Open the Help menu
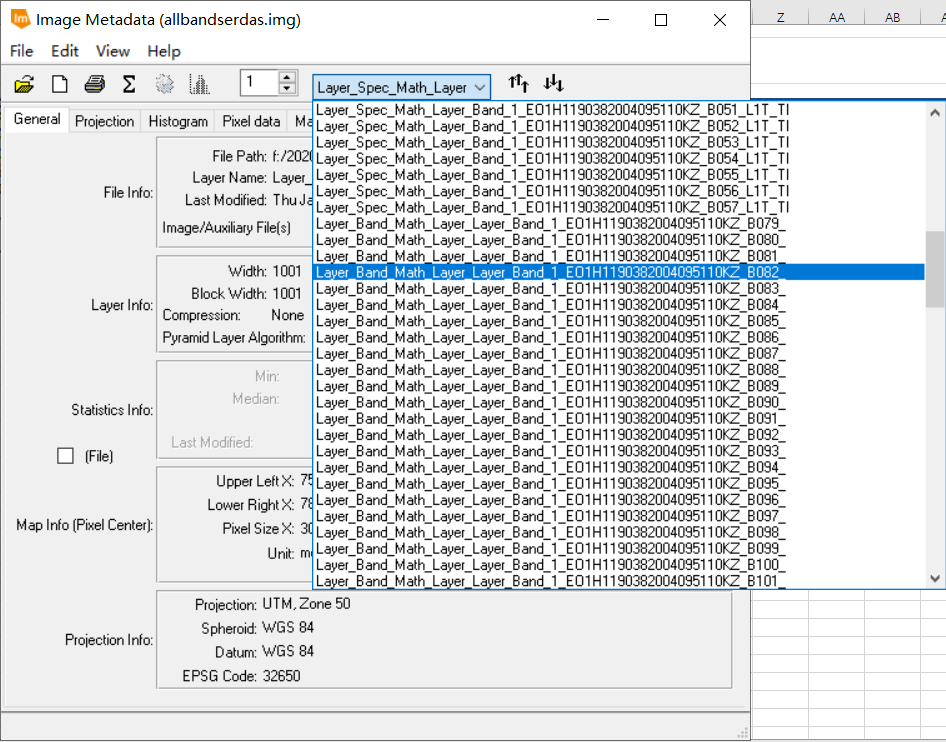The height and width of the screenshot is (742, 946). (163, 51)
